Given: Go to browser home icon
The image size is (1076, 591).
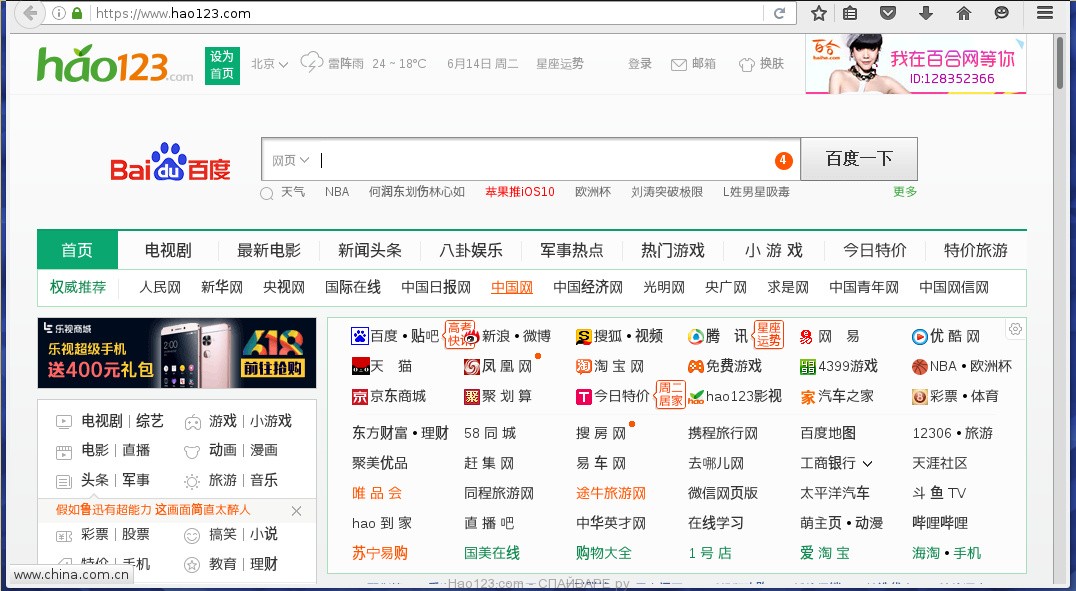Looking at the screenshot, I should coord(963,13).
